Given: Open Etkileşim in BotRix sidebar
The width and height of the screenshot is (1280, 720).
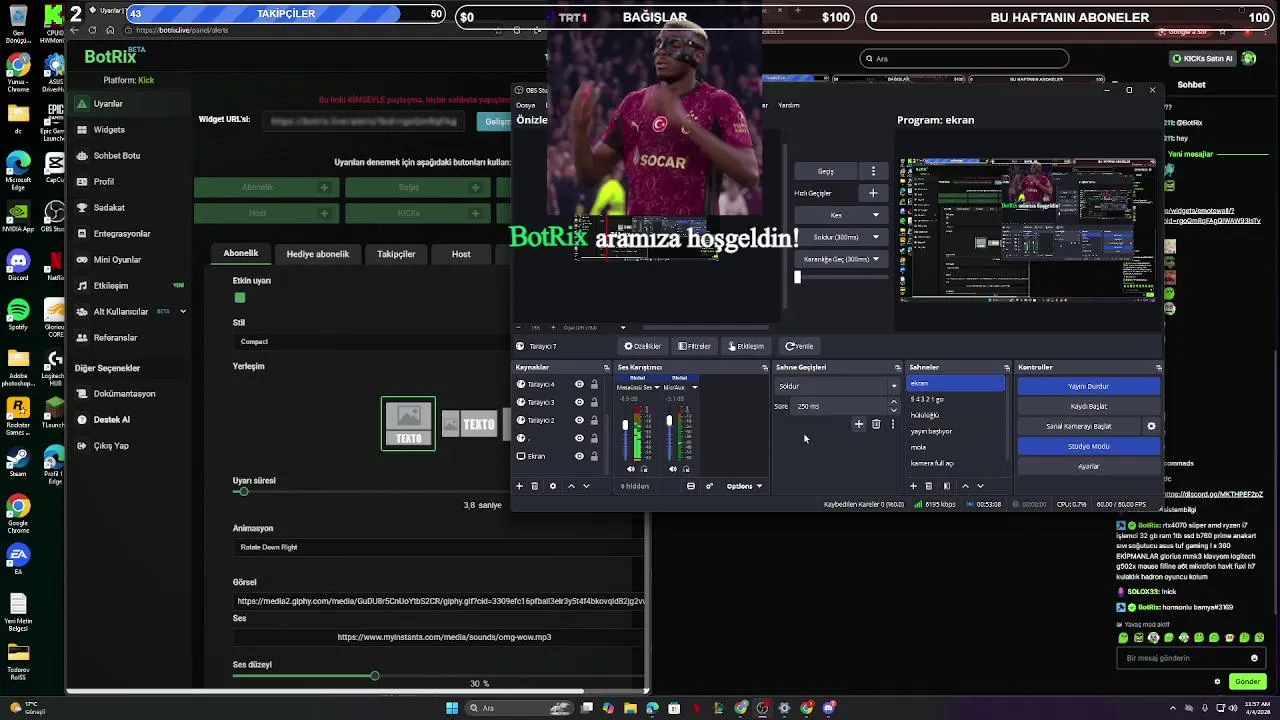Looking at the screenshot, I should click(x=111, y=286).
